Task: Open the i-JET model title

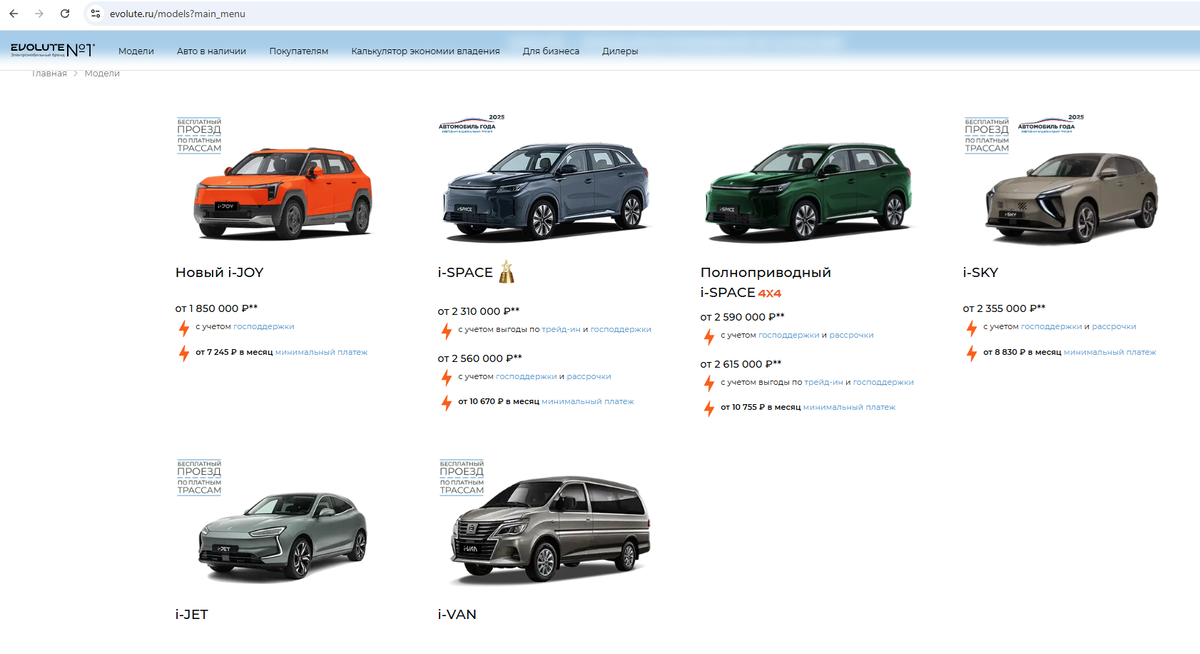Action: tap(191, 614)
